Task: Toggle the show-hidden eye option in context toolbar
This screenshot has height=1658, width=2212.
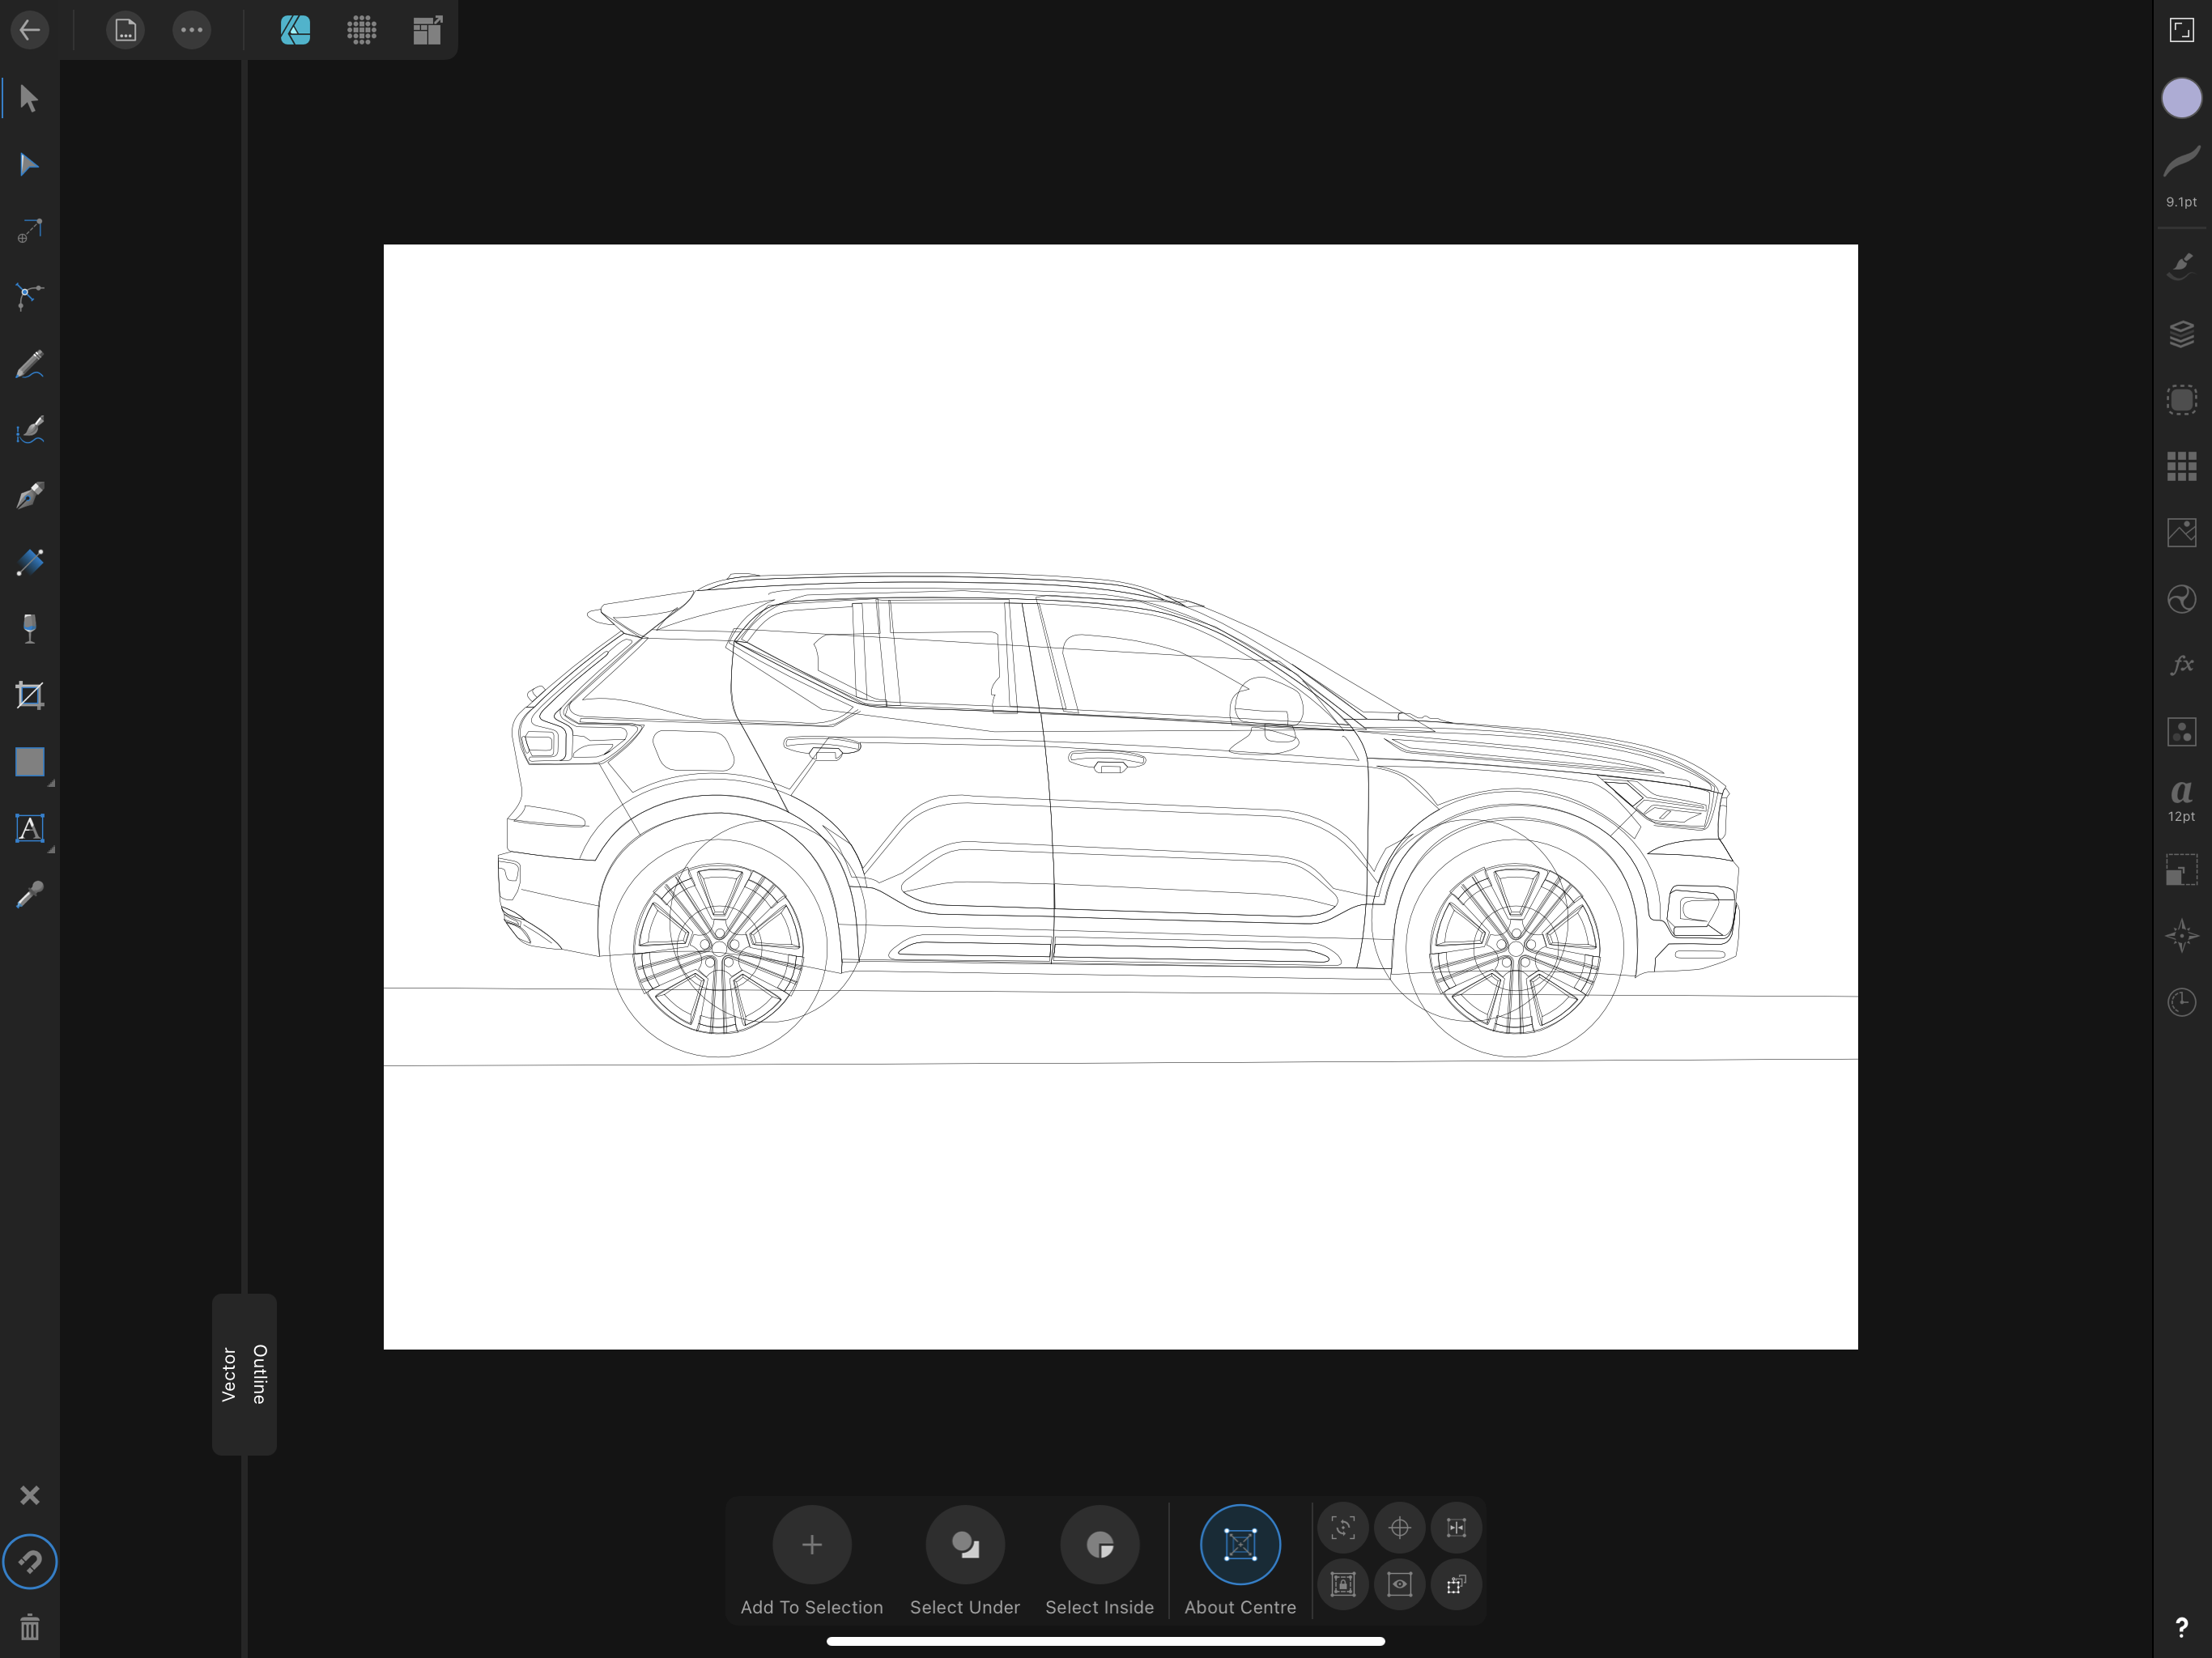Action: coord(1399,1584)
